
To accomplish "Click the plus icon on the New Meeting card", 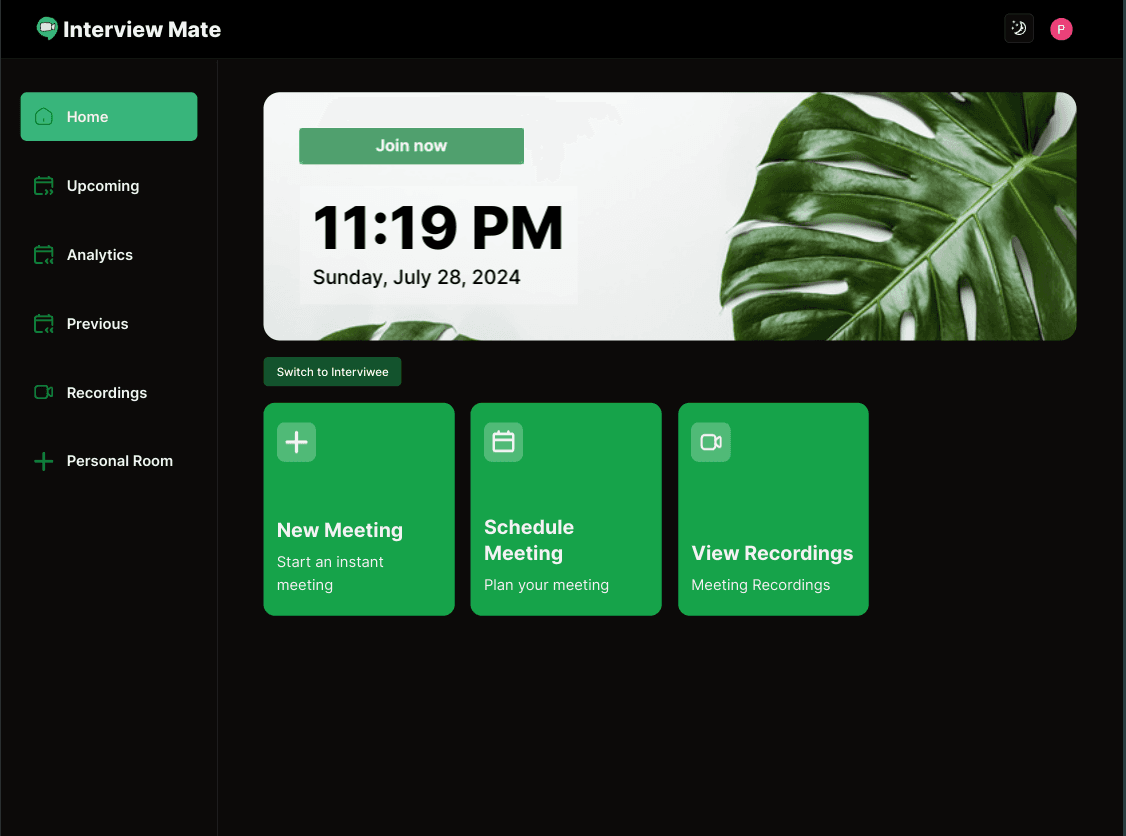I will 297,442.
